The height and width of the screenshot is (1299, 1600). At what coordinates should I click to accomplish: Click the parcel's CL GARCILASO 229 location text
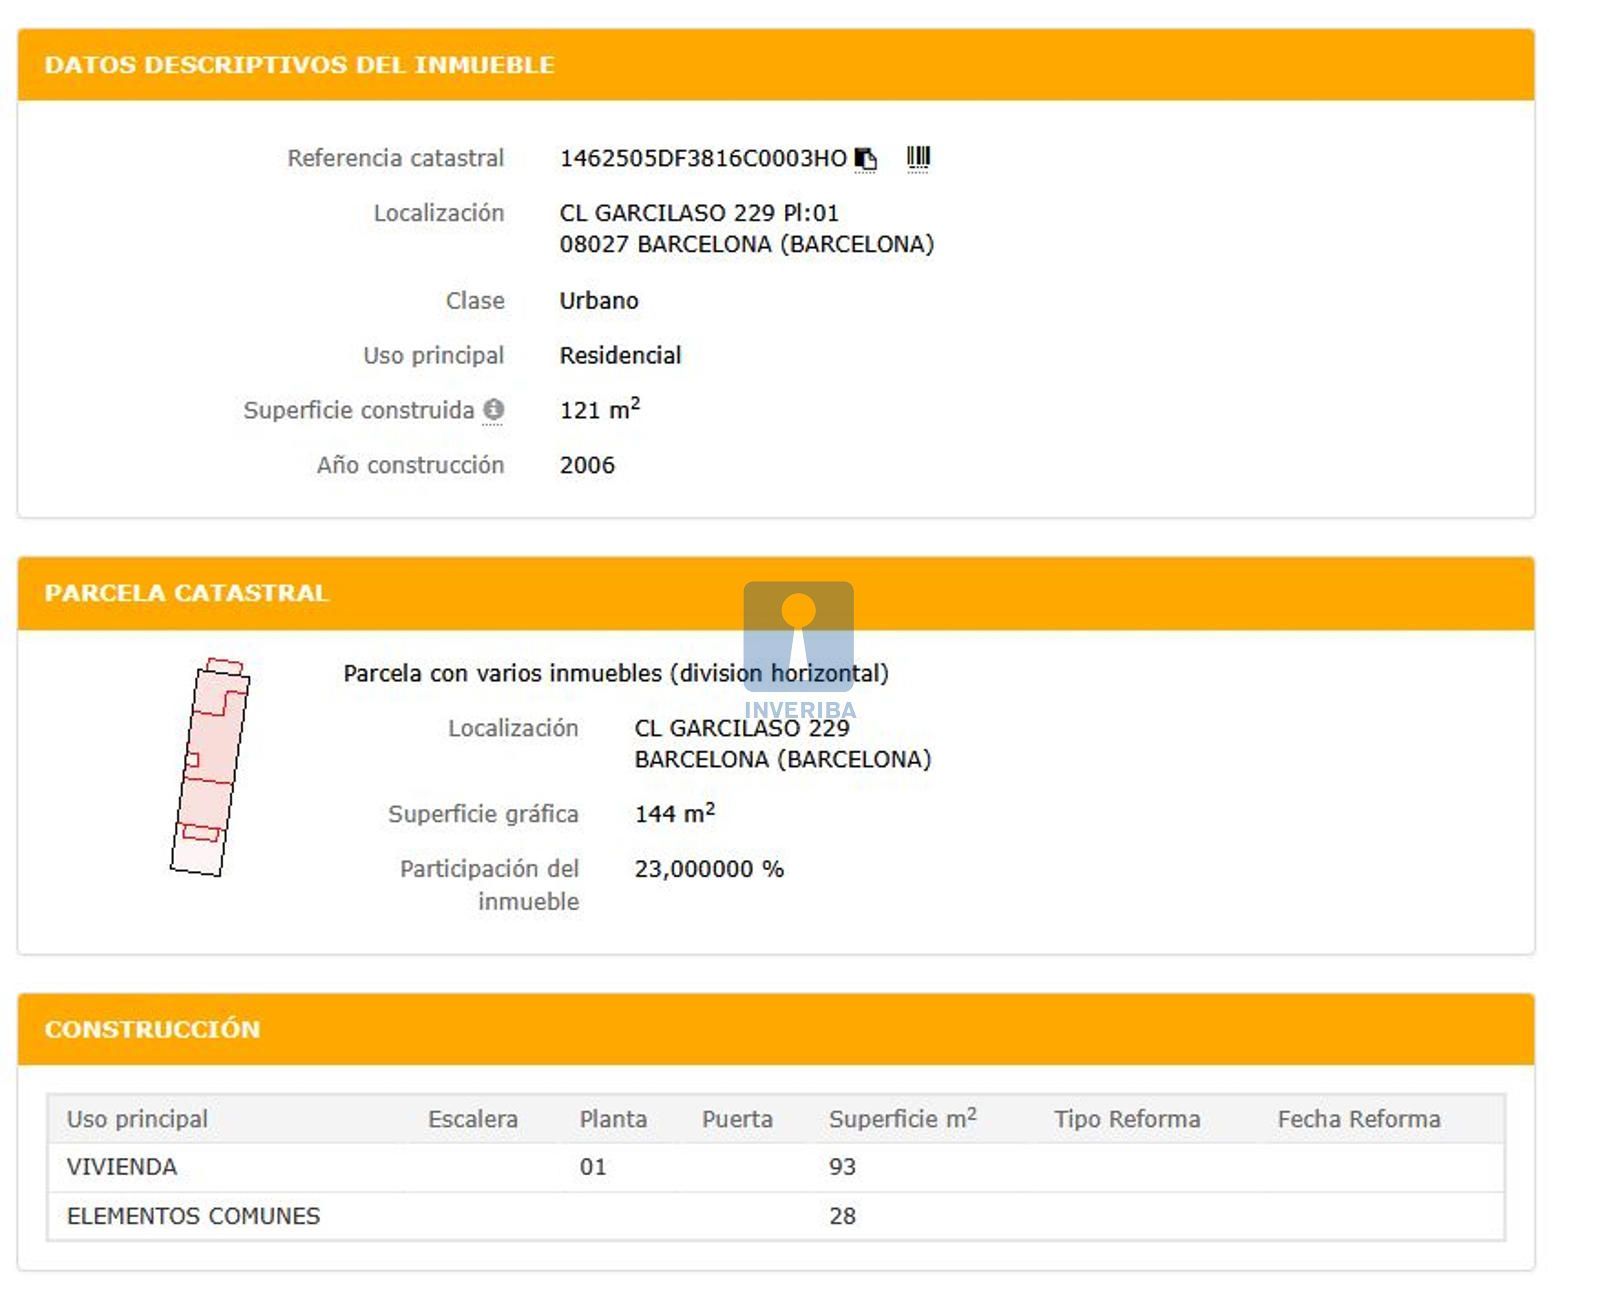[741, 729]
